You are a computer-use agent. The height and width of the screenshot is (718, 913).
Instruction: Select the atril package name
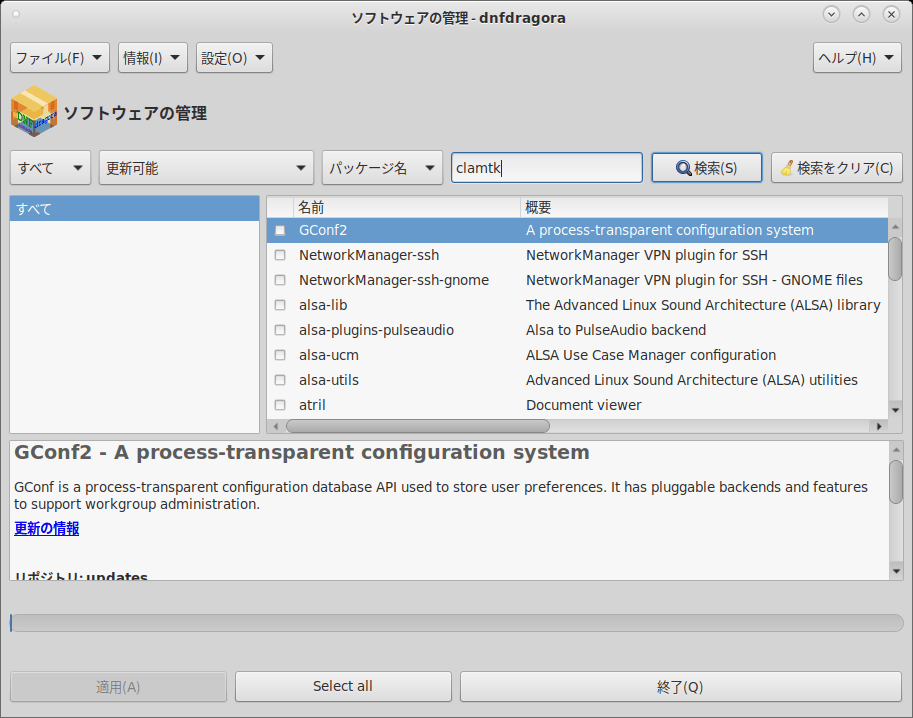pos(312,405)
